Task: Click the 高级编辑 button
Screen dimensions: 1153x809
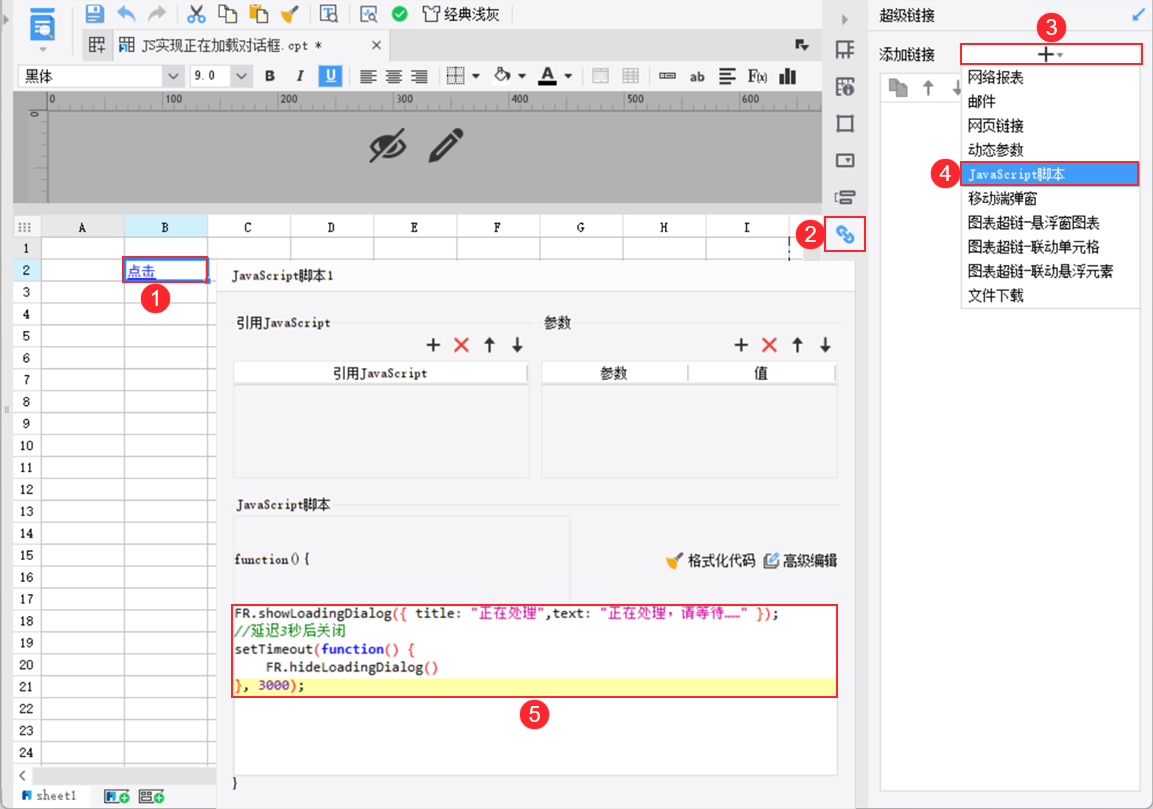Action: [800, 561]
